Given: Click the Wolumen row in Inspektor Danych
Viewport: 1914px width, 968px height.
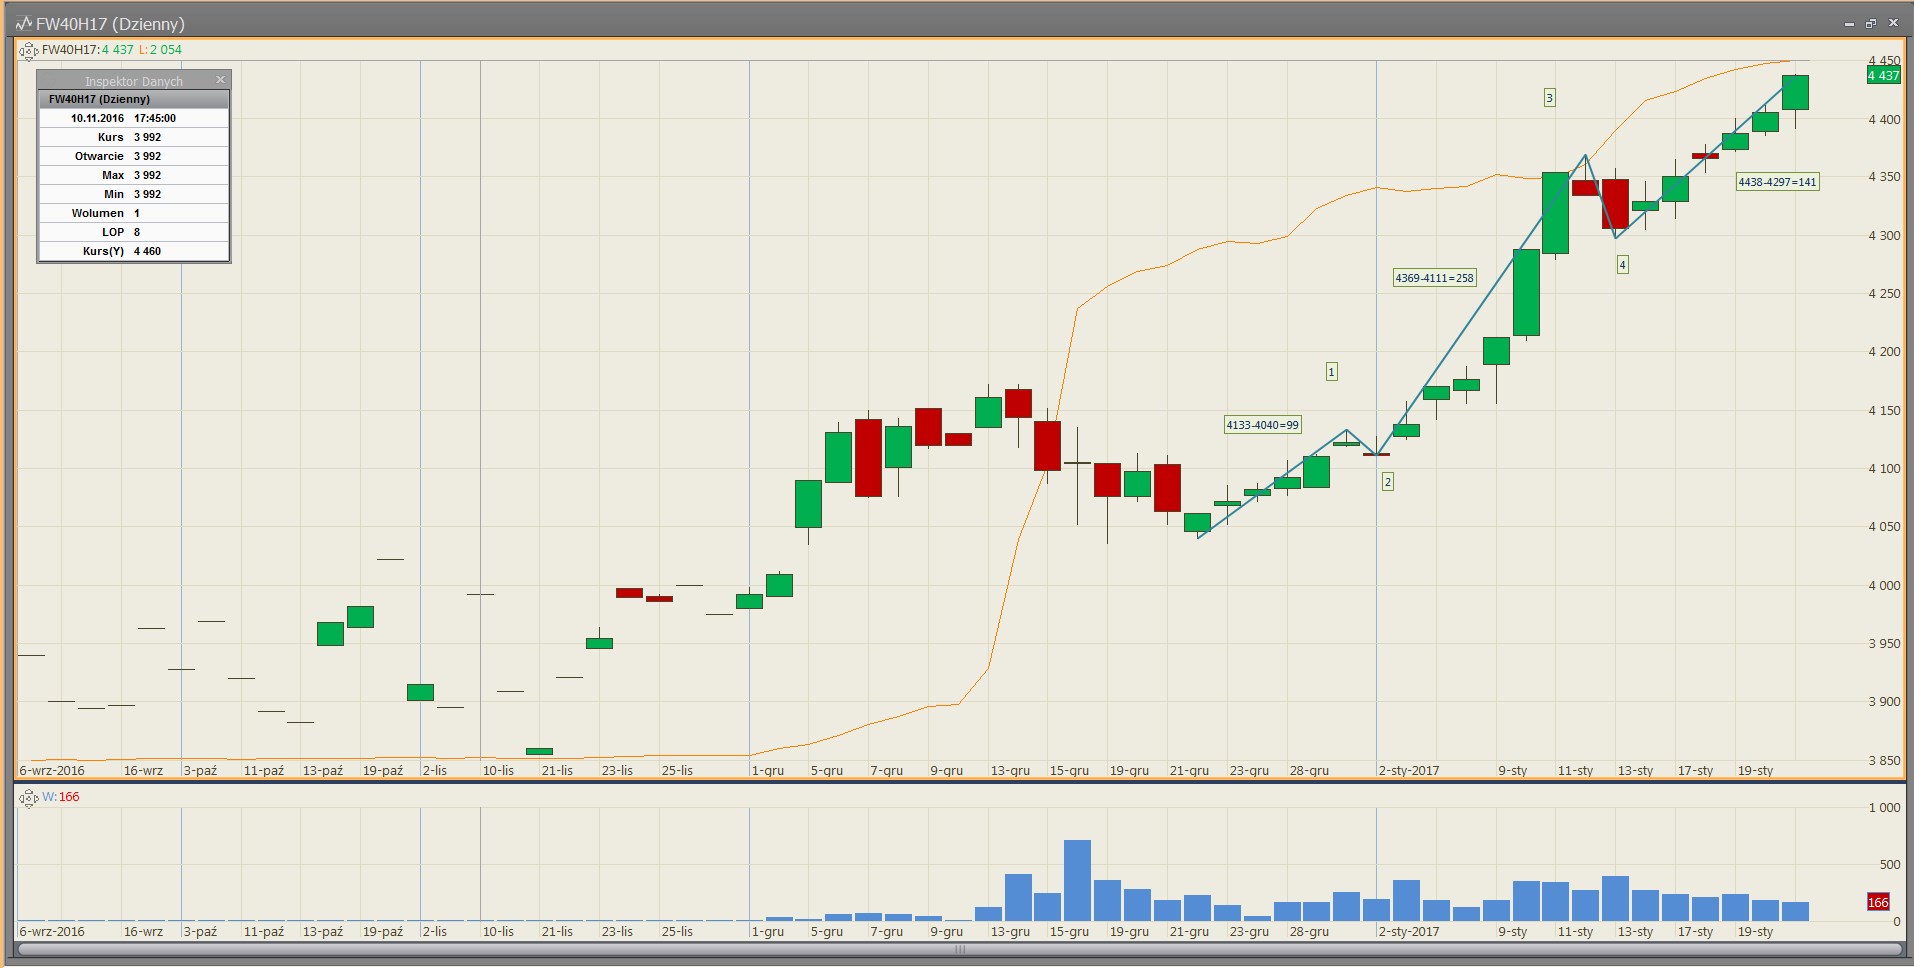Looking at the screenshot, I should [x=134, y=213].
